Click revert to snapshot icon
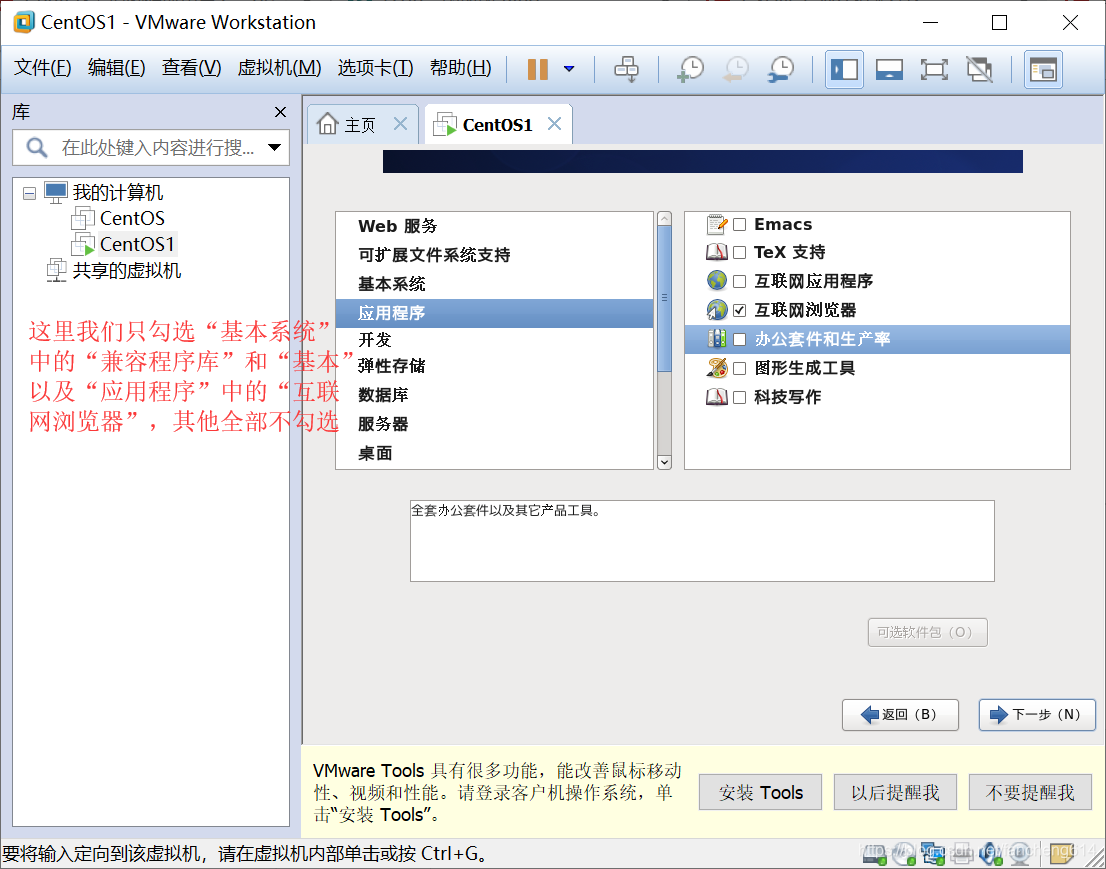 736,69
